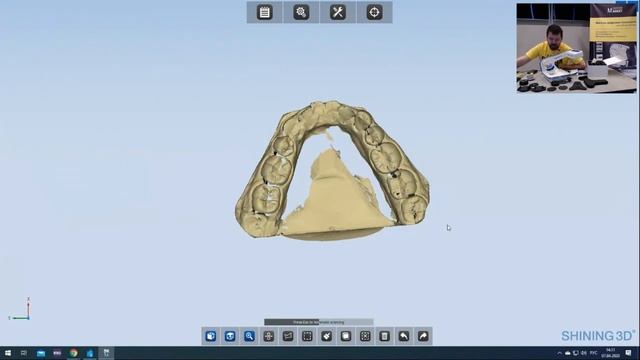Image resolution: width=640 pixels, height=360 pixels.
Task: Click the scanning progress bar above the toolbar
Action: pos(319,322)
